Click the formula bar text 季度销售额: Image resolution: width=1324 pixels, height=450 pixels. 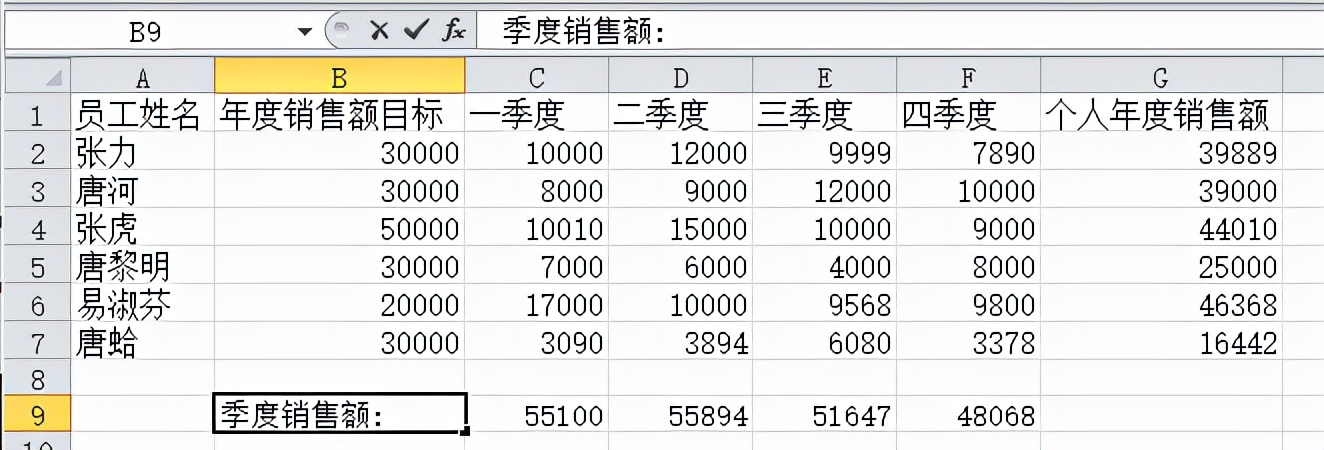[x=584, y=32]
